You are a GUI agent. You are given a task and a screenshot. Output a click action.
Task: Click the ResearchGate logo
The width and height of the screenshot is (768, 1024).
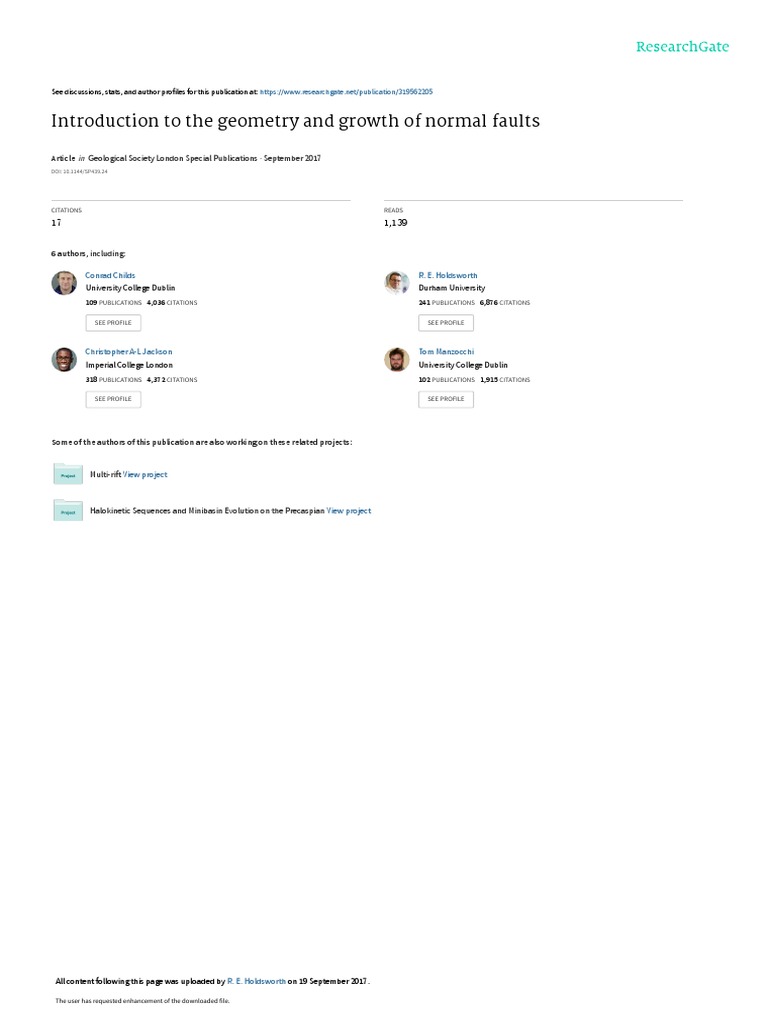coord(682,46)
